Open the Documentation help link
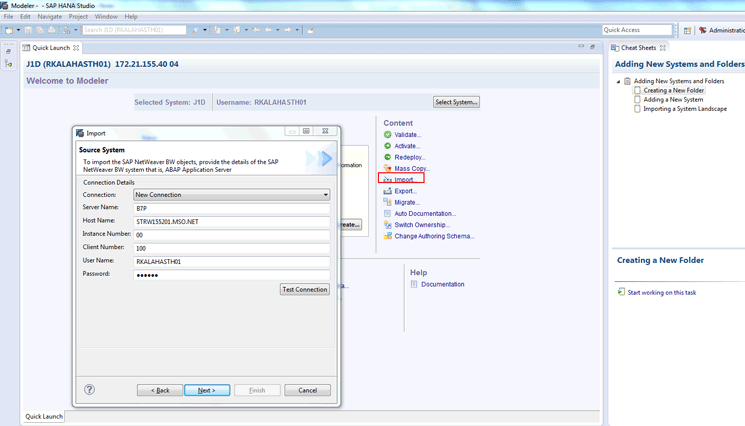Viewport: 745px width, 426px height. [x=442, y=284]
